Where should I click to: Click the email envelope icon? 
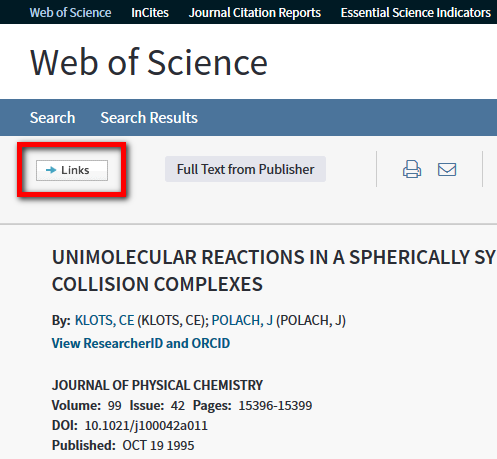click(447, 169)
